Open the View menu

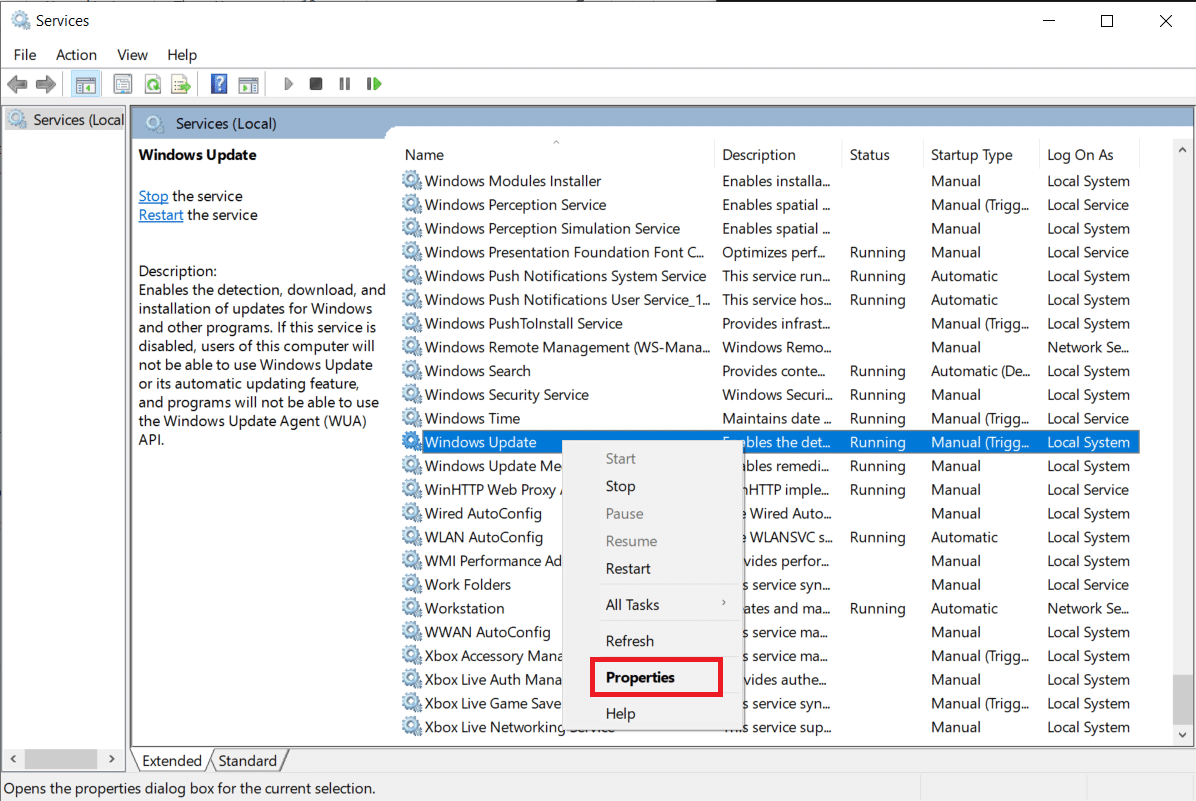point(131,55)
